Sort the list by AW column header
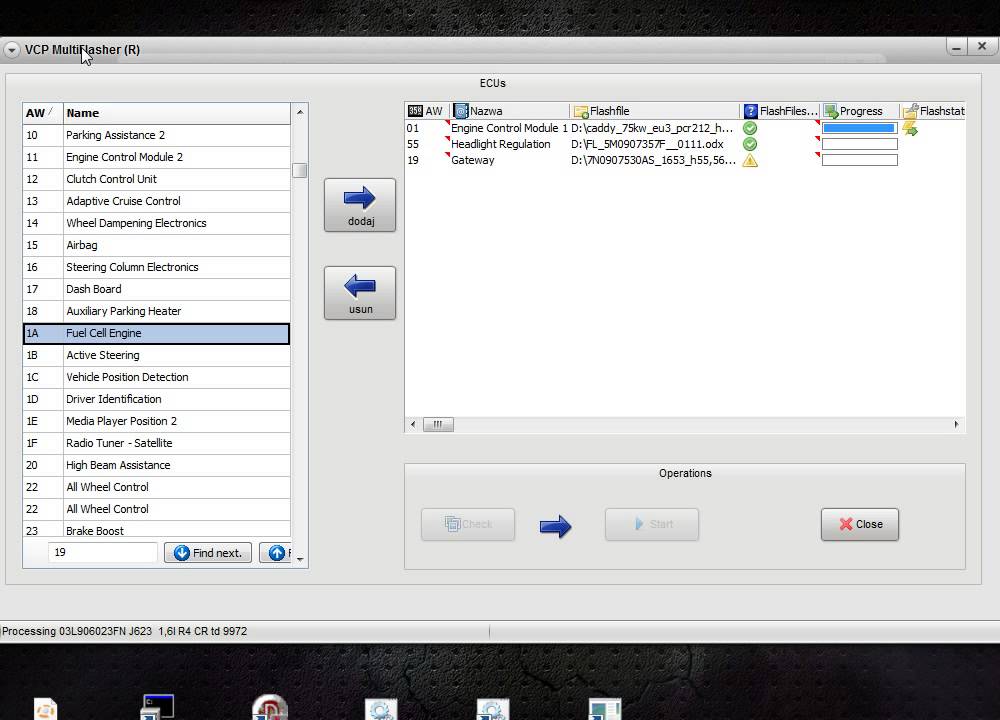1000x720 pixels. click(43, 113)
